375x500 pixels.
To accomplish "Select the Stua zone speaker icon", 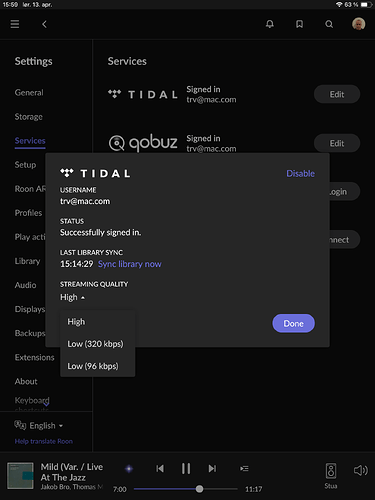I will tap(331, 471).
